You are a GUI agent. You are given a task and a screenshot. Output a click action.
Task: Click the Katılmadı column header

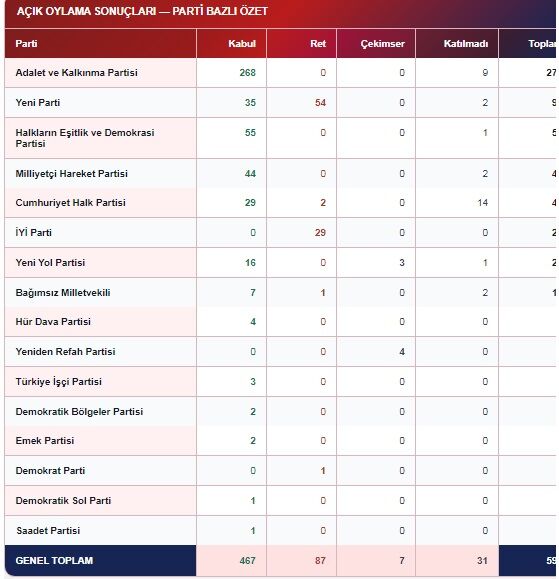(466, 44)
